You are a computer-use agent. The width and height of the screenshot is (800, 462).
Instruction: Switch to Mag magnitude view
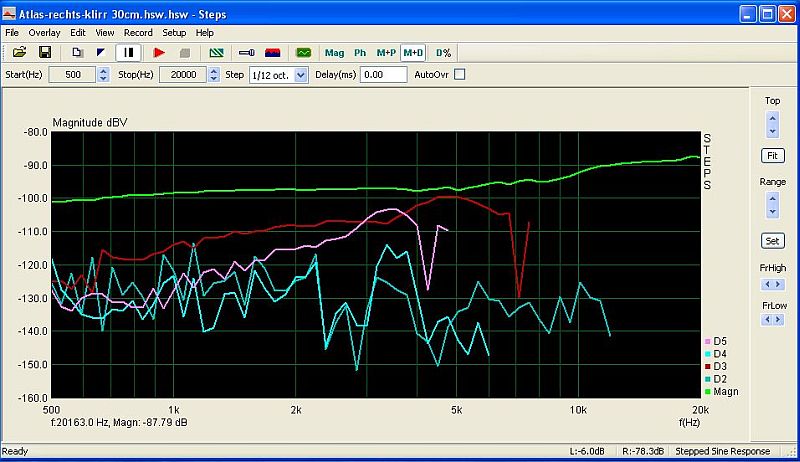point(334,52)
